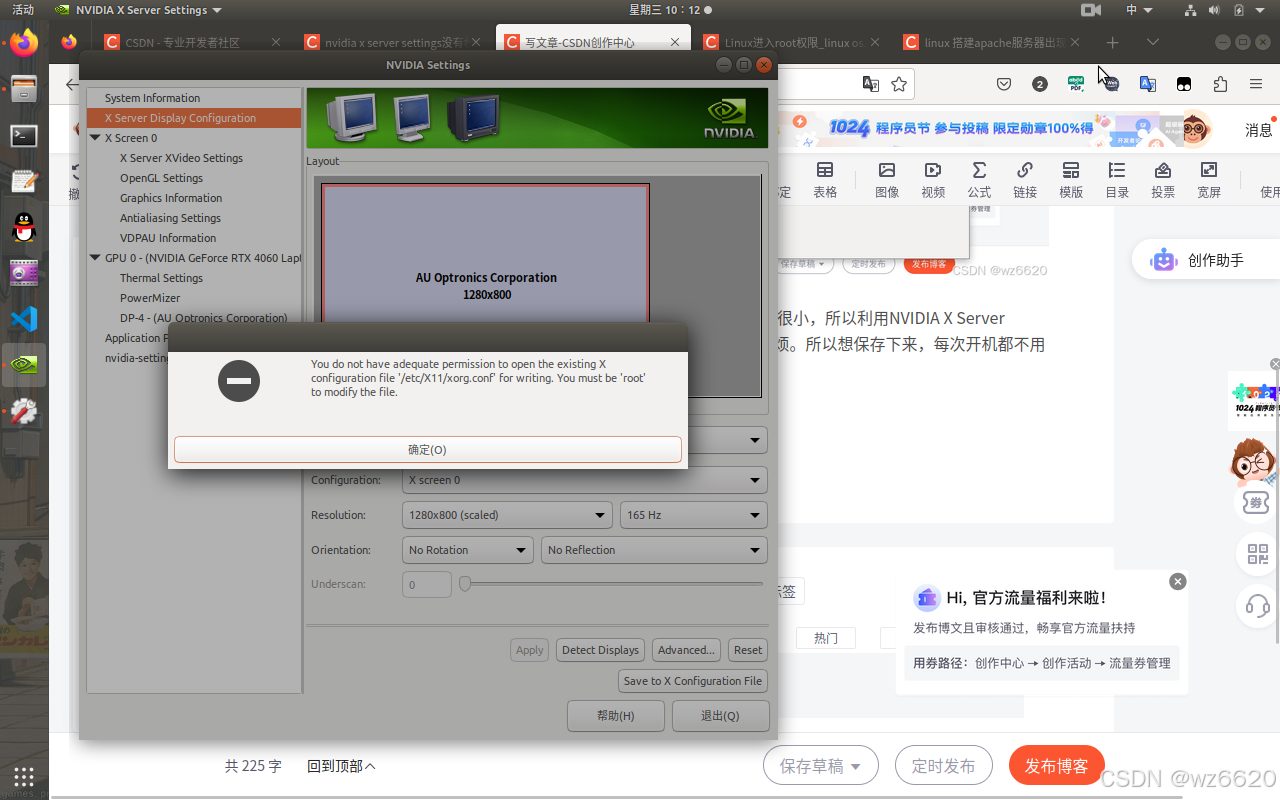Insert an image with the 图像 icon
This screenshot has height=800, width=1280.
[x=887, y=180]
